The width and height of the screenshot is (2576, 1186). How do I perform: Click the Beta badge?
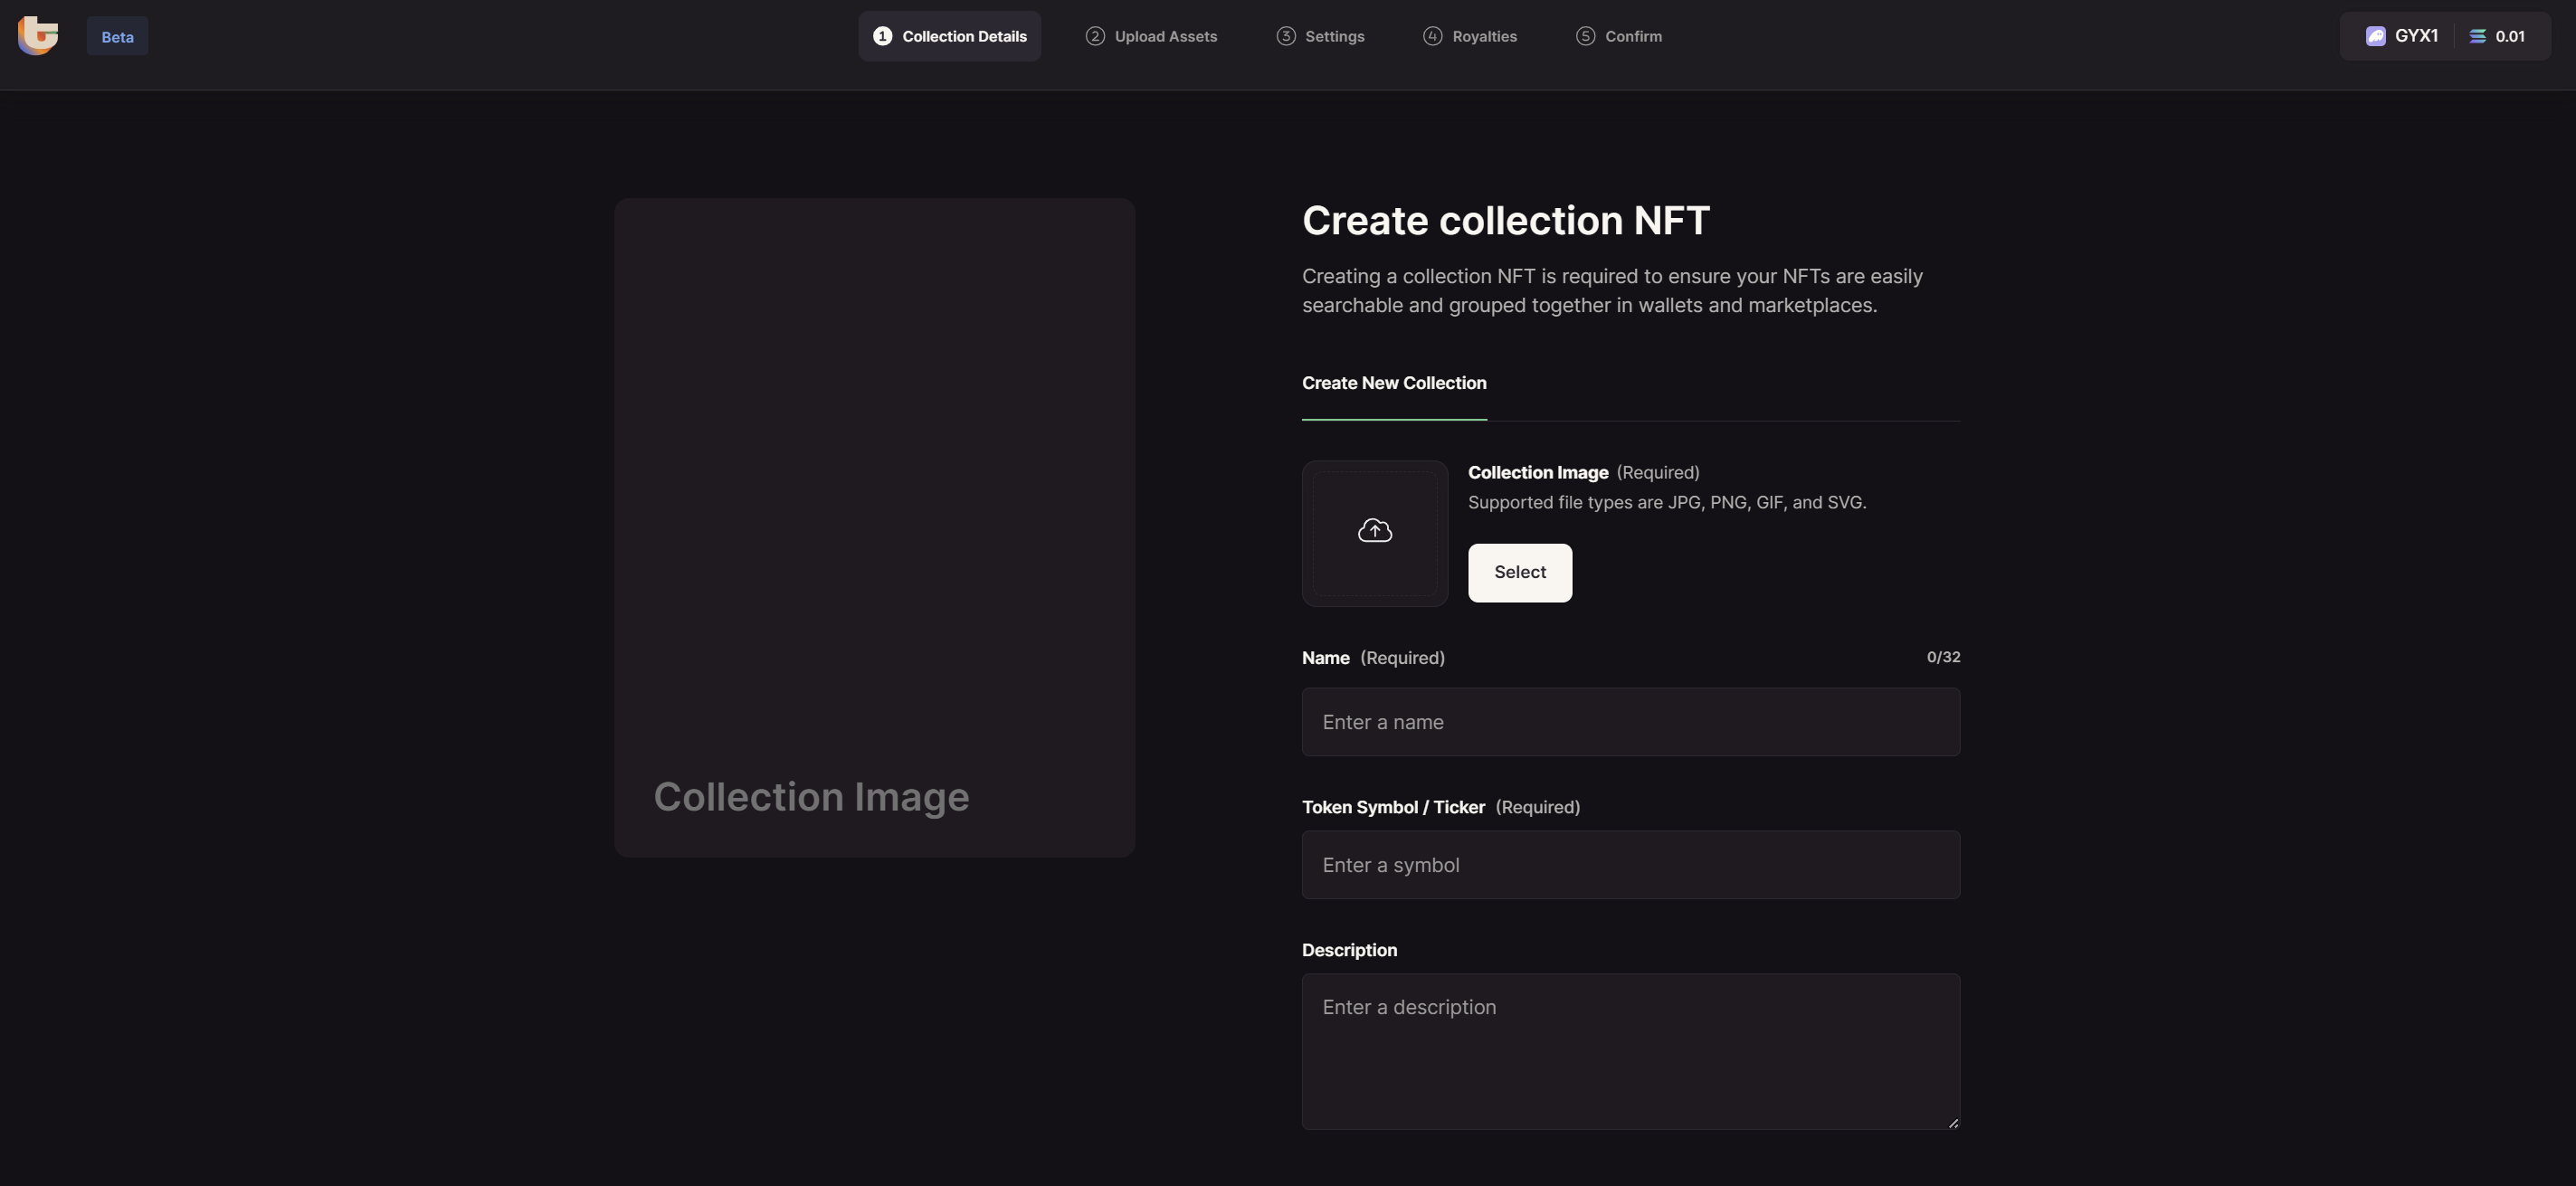tap(117, 37)
